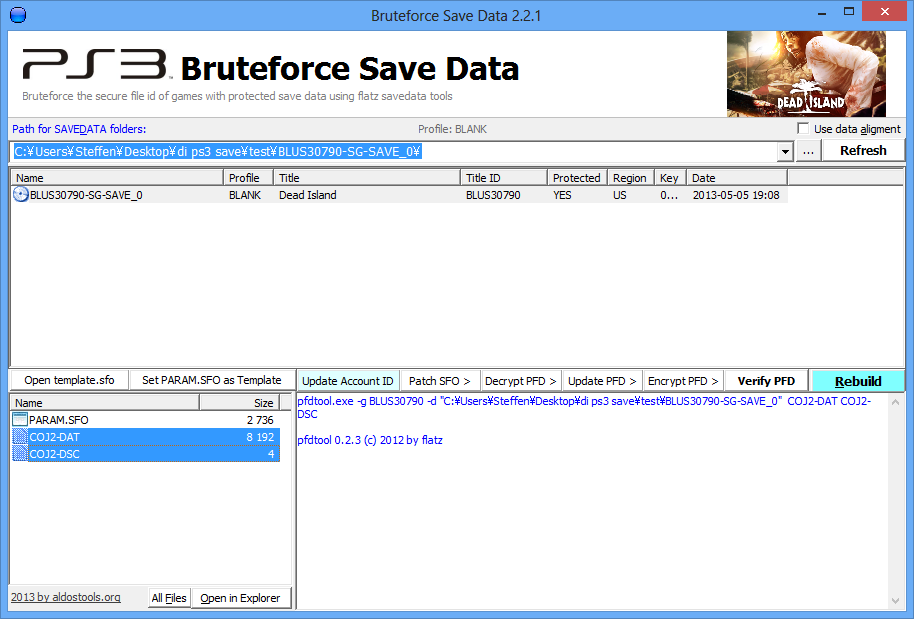Click the Verify PFD button
This screenshot has height=619, width=914.
click(x=766, y=381)
